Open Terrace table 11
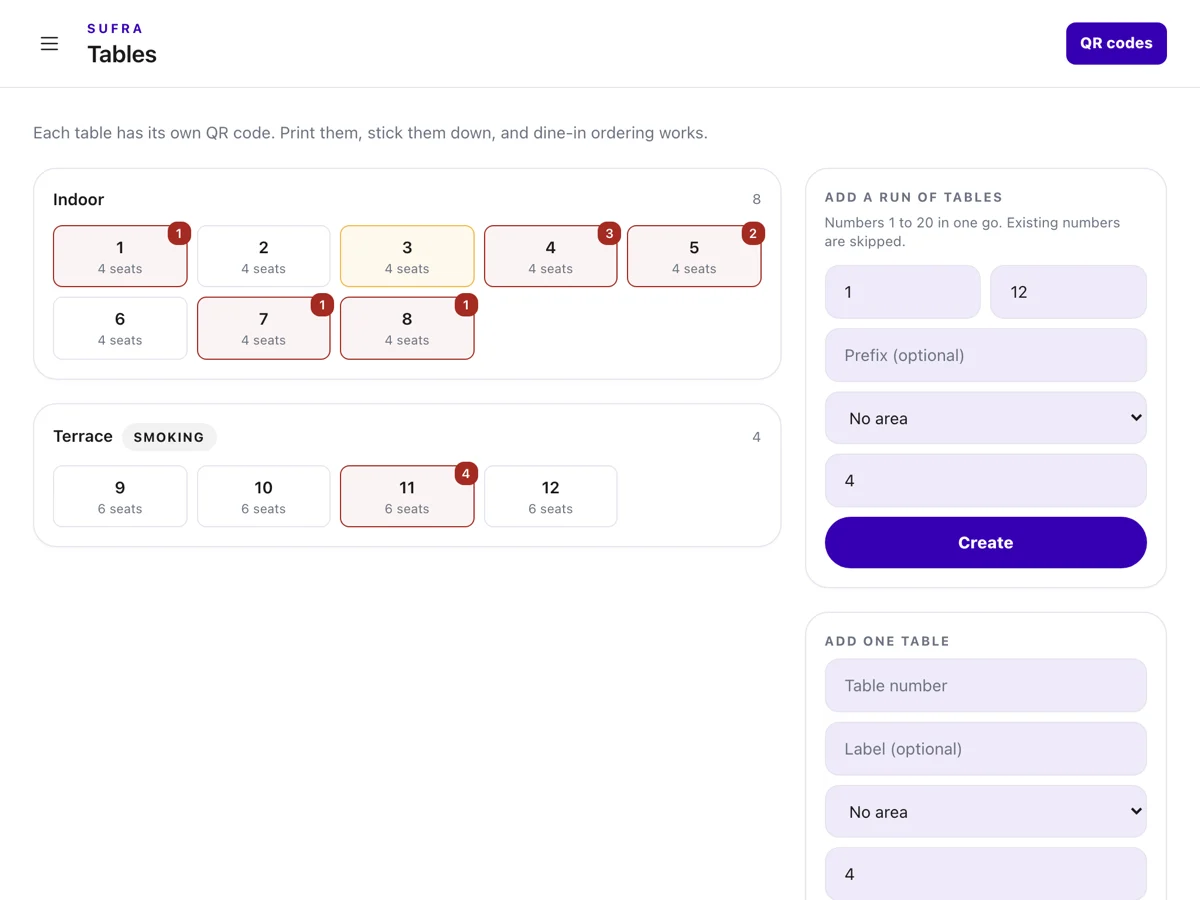 [x=407, y=496]
